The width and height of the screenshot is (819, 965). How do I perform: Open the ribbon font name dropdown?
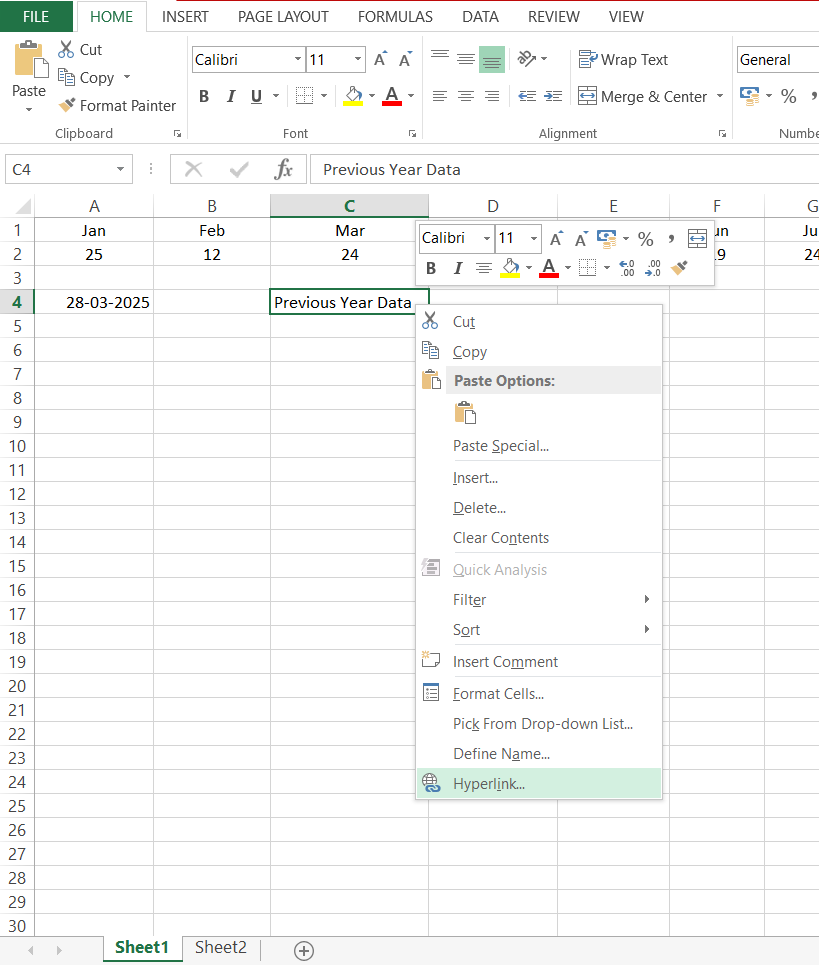click(298, 60)
